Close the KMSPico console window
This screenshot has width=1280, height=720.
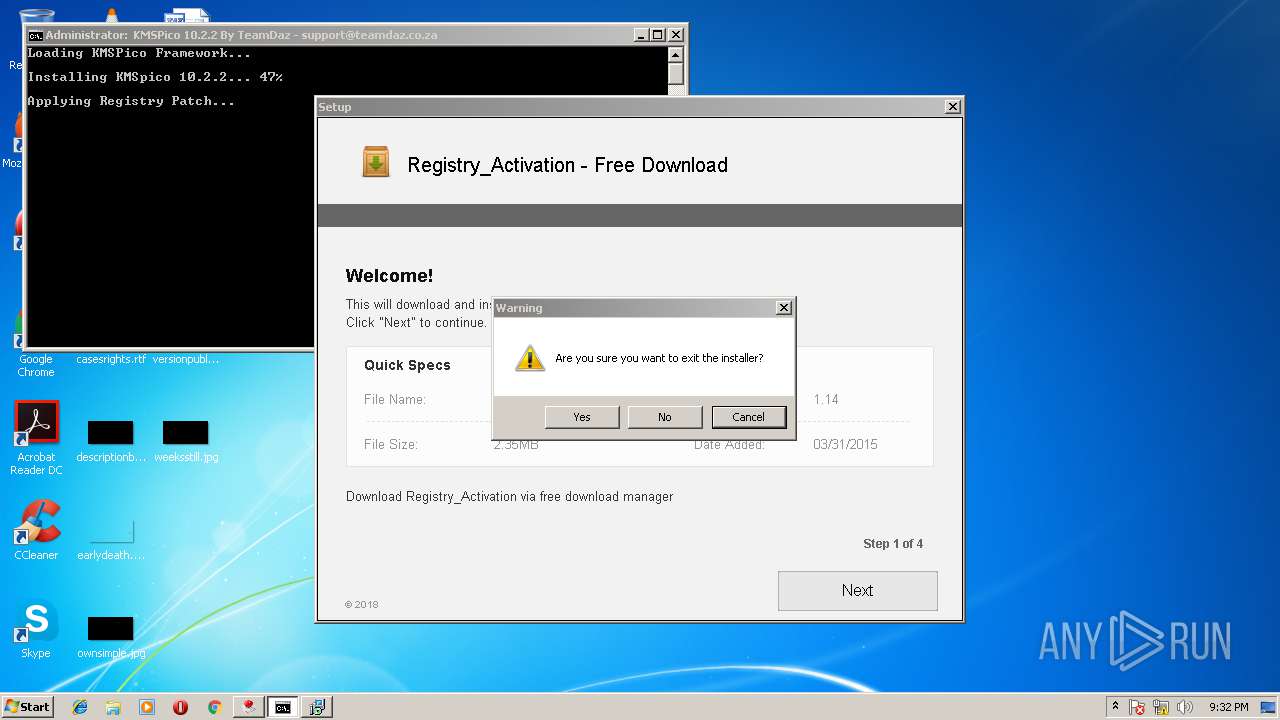tap(675, 35)
